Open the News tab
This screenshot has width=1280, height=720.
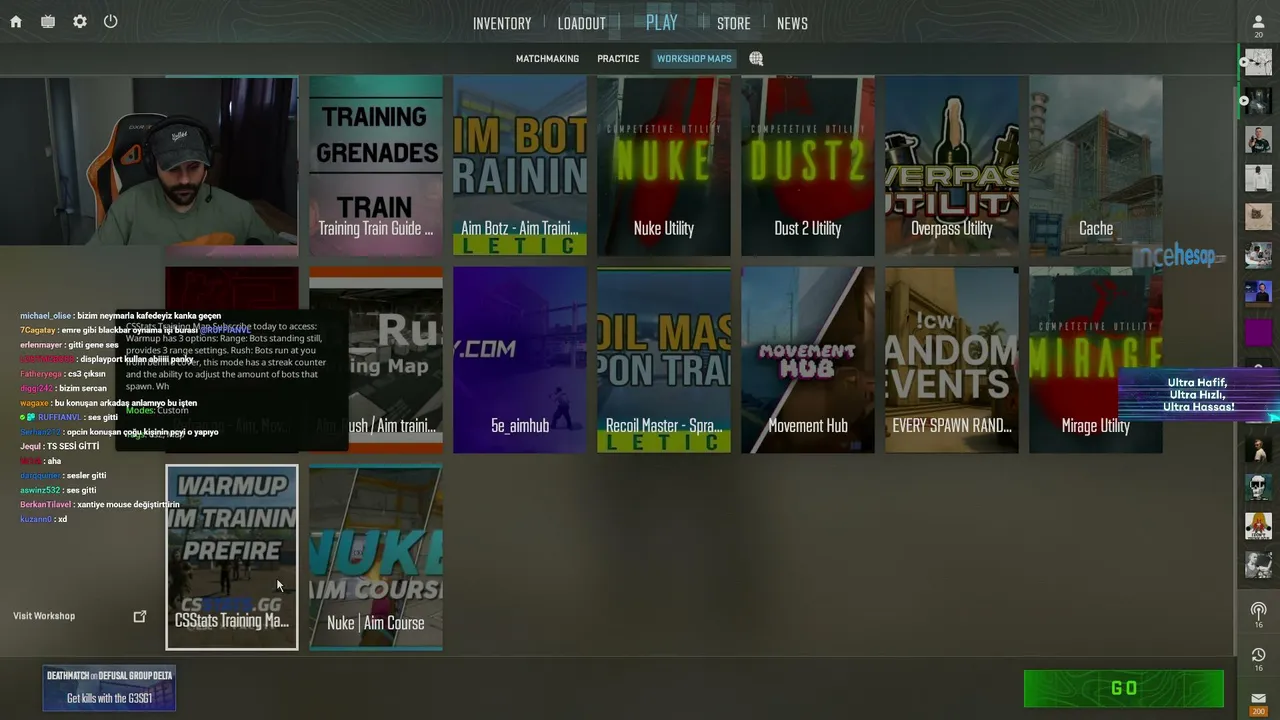click(x=792, y=24)
